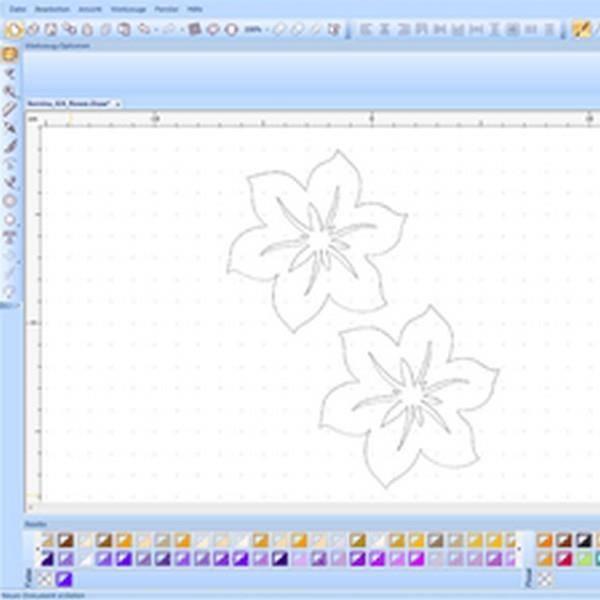
Task: Click the palette scroll arrow at left end
Action: coord(37,549)
